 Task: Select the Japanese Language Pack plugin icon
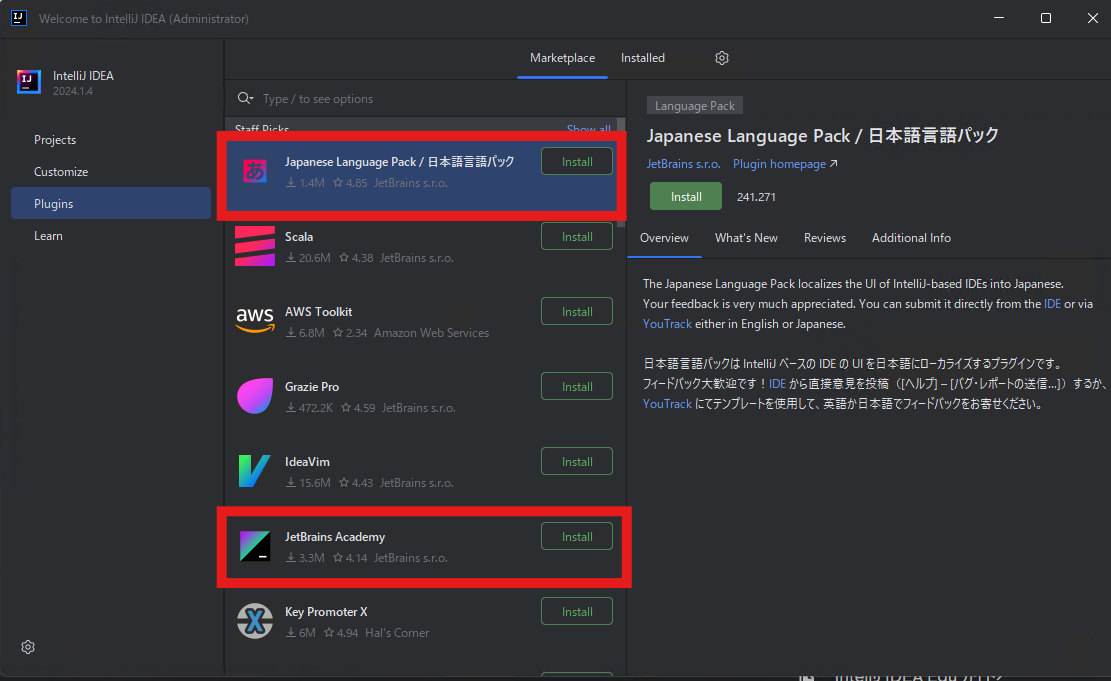(255, 170)
